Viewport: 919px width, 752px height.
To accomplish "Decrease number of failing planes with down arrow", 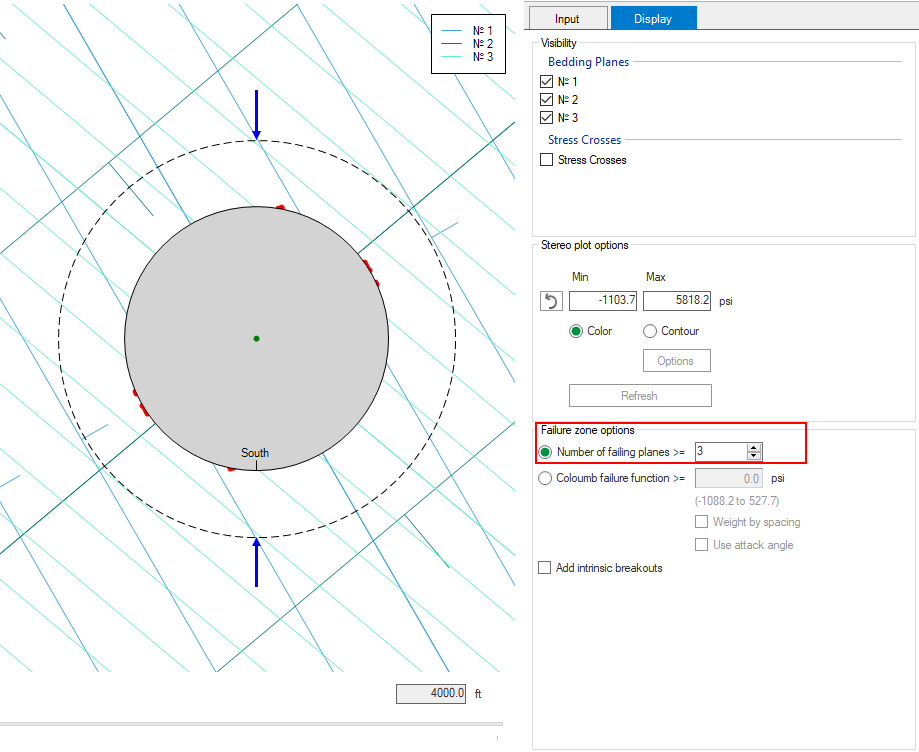I will point(754,456).
